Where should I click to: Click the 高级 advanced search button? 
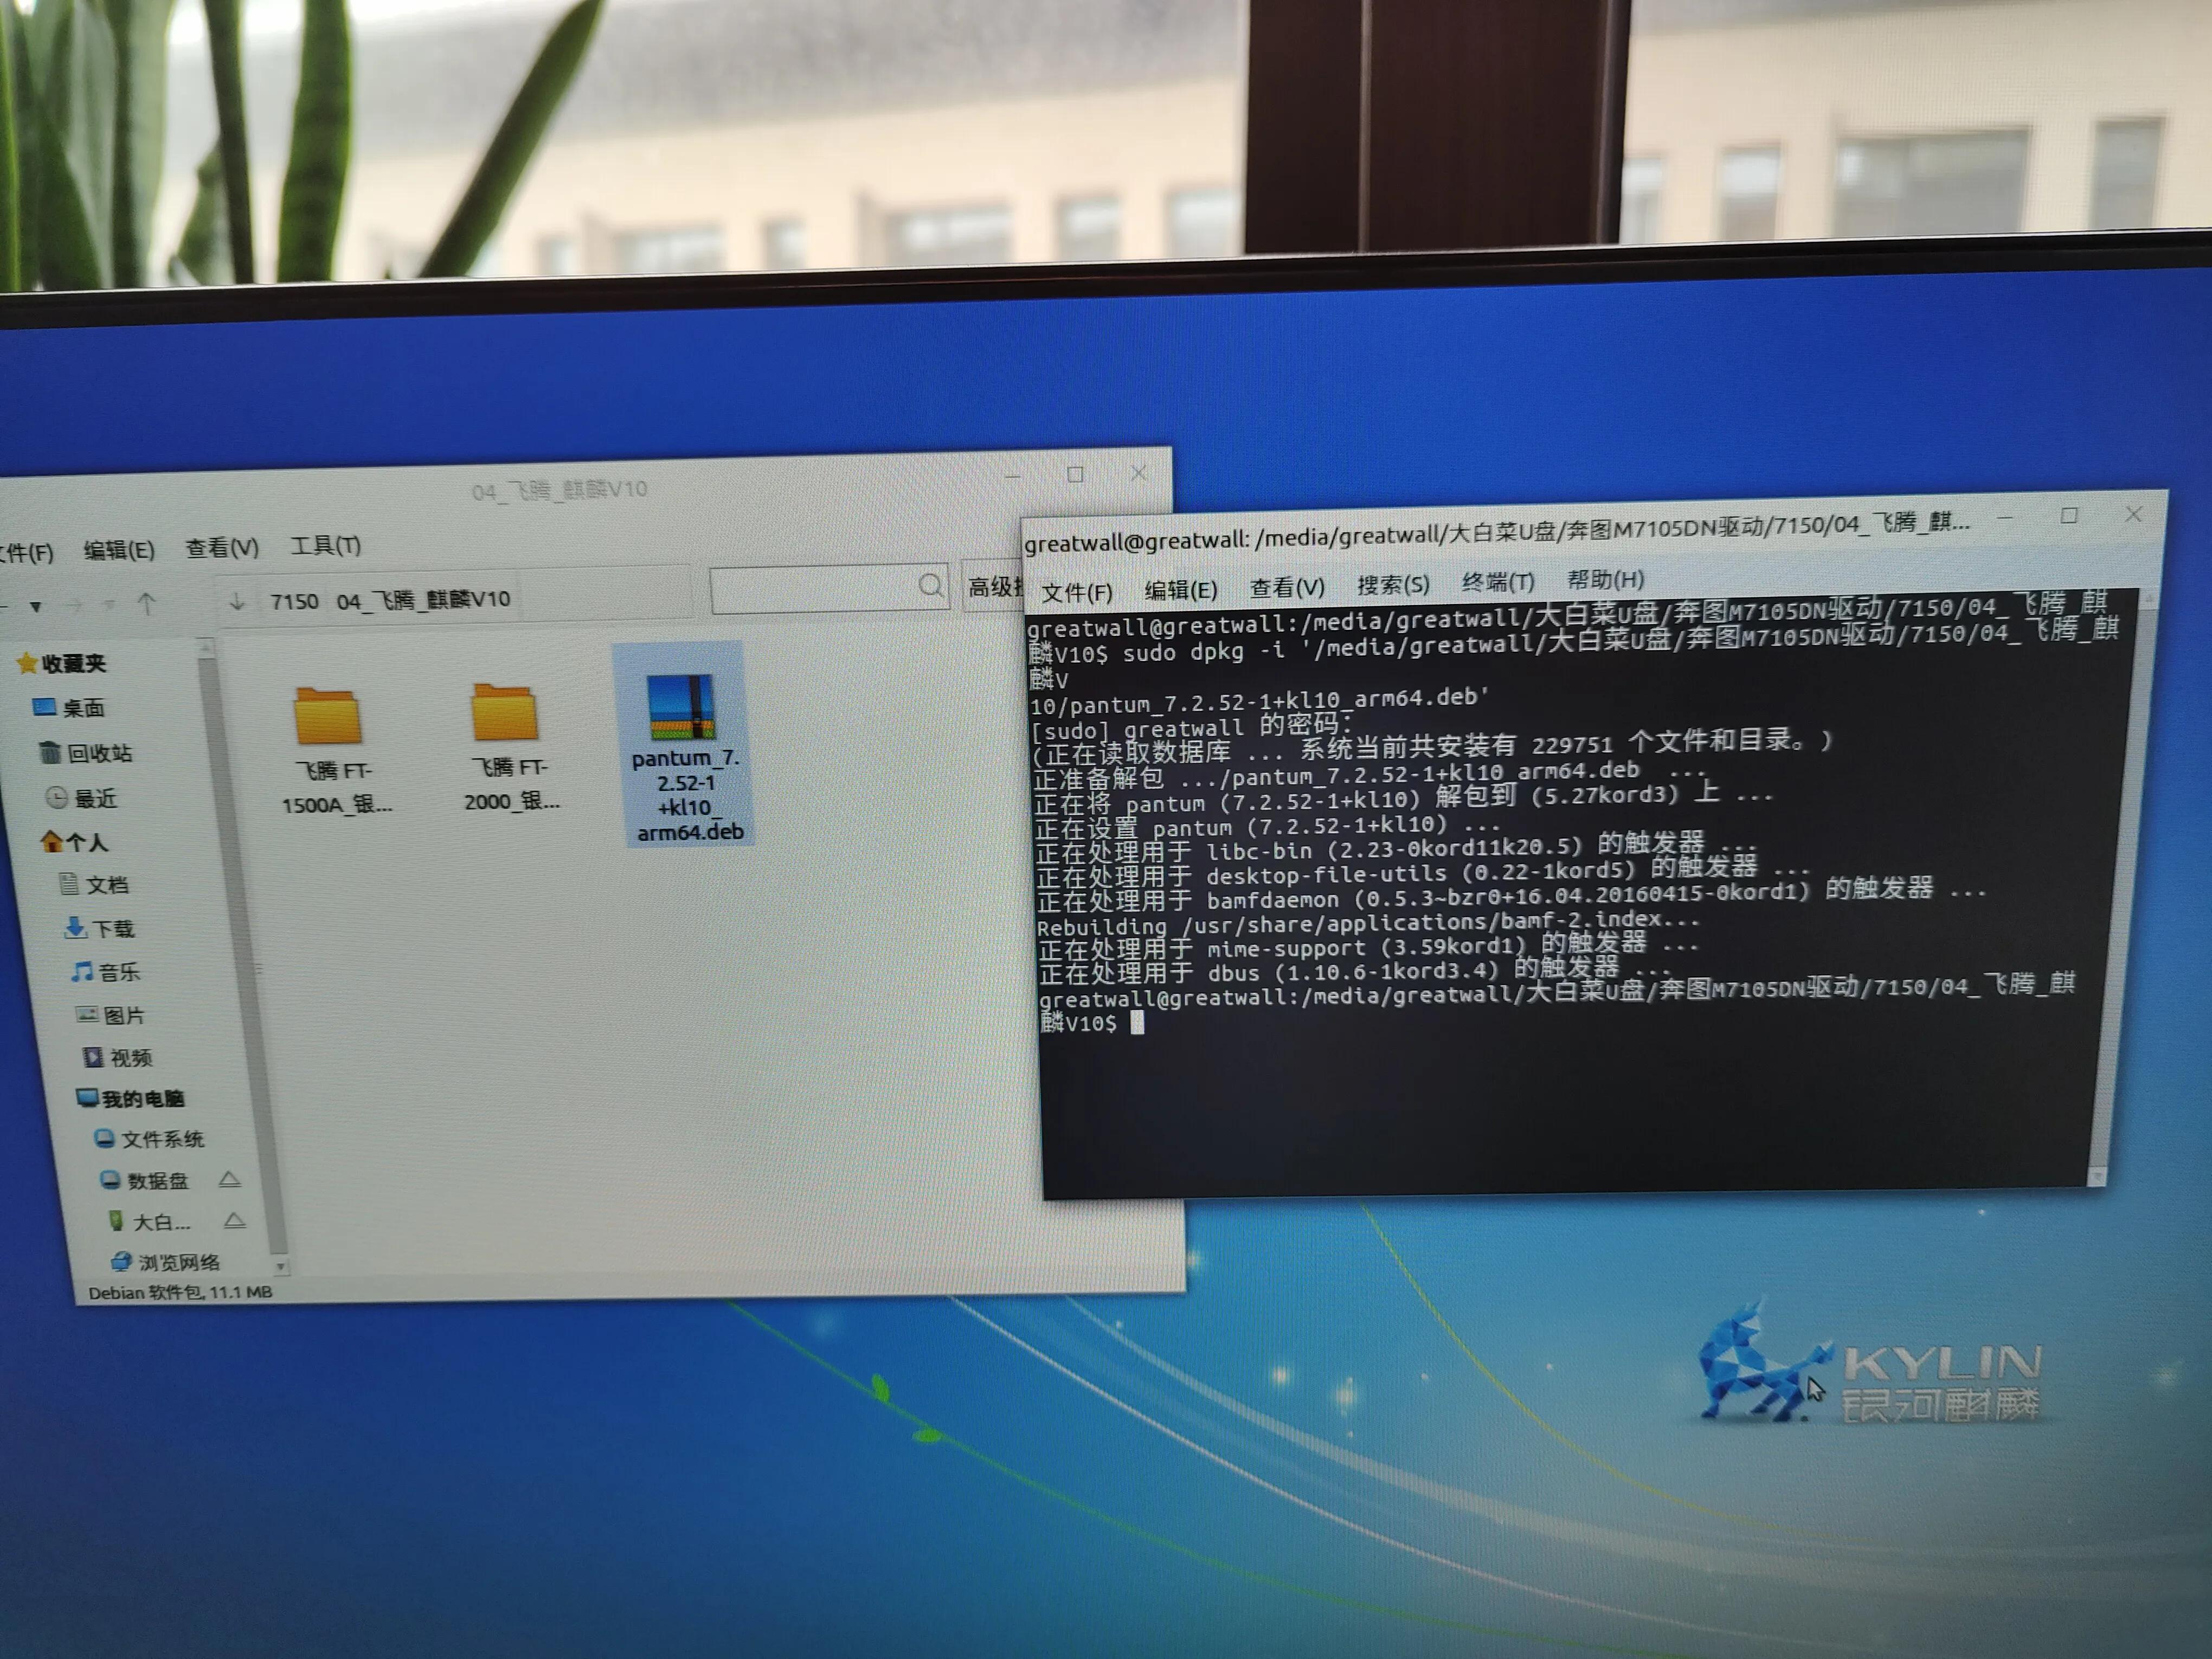pos(994,586)
